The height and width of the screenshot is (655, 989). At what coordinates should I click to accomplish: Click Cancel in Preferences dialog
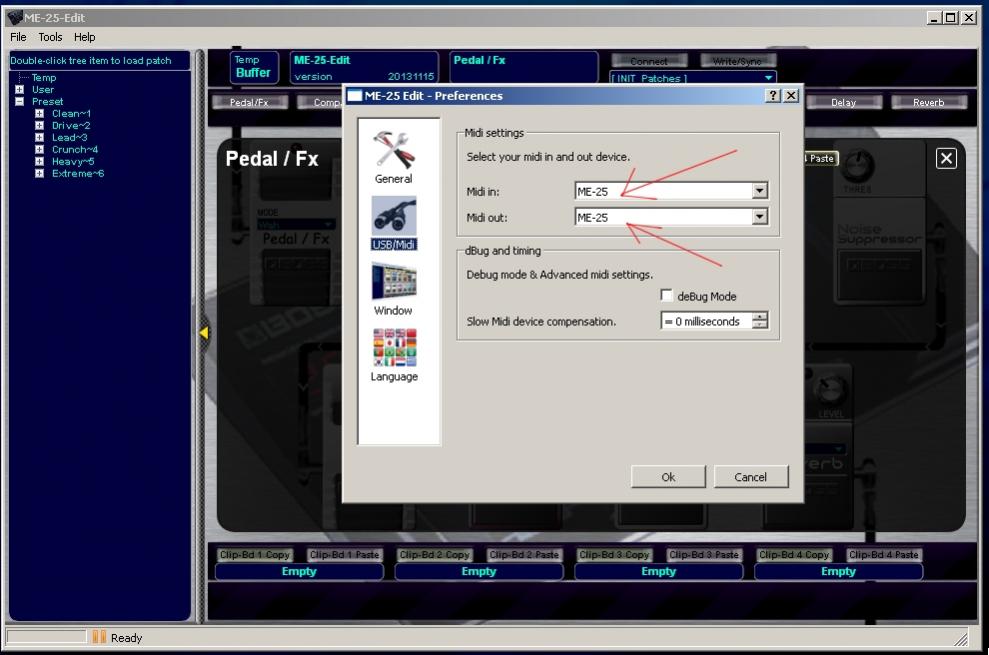[x=751, y=477]
